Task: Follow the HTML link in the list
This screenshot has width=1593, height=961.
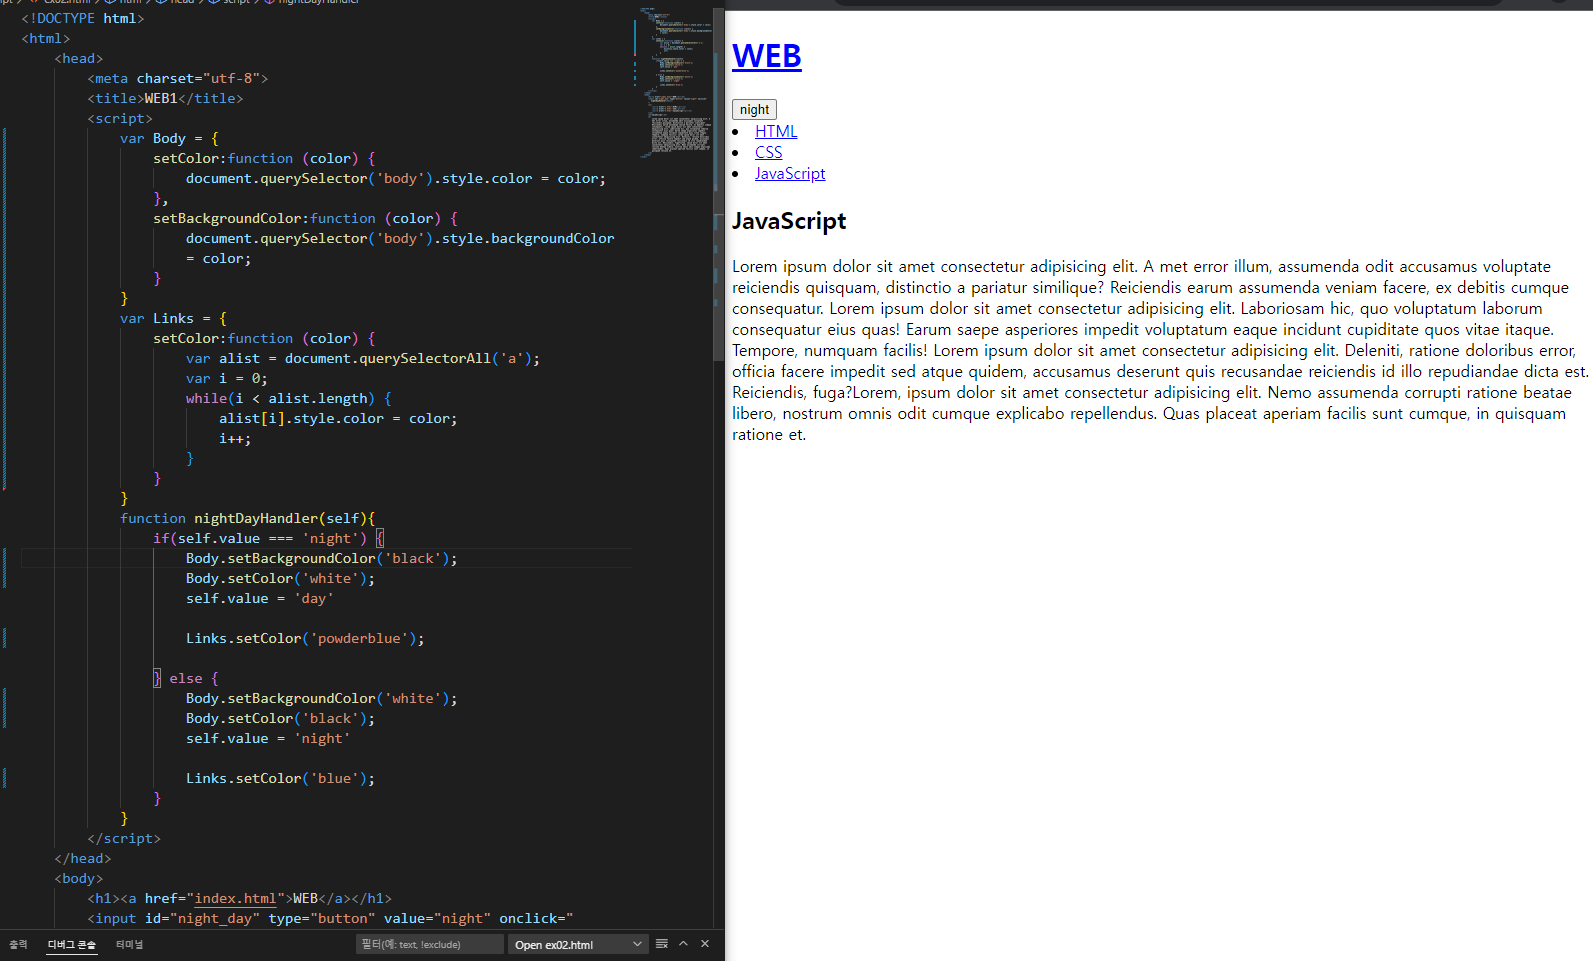Action: click(x=776, y=131)
